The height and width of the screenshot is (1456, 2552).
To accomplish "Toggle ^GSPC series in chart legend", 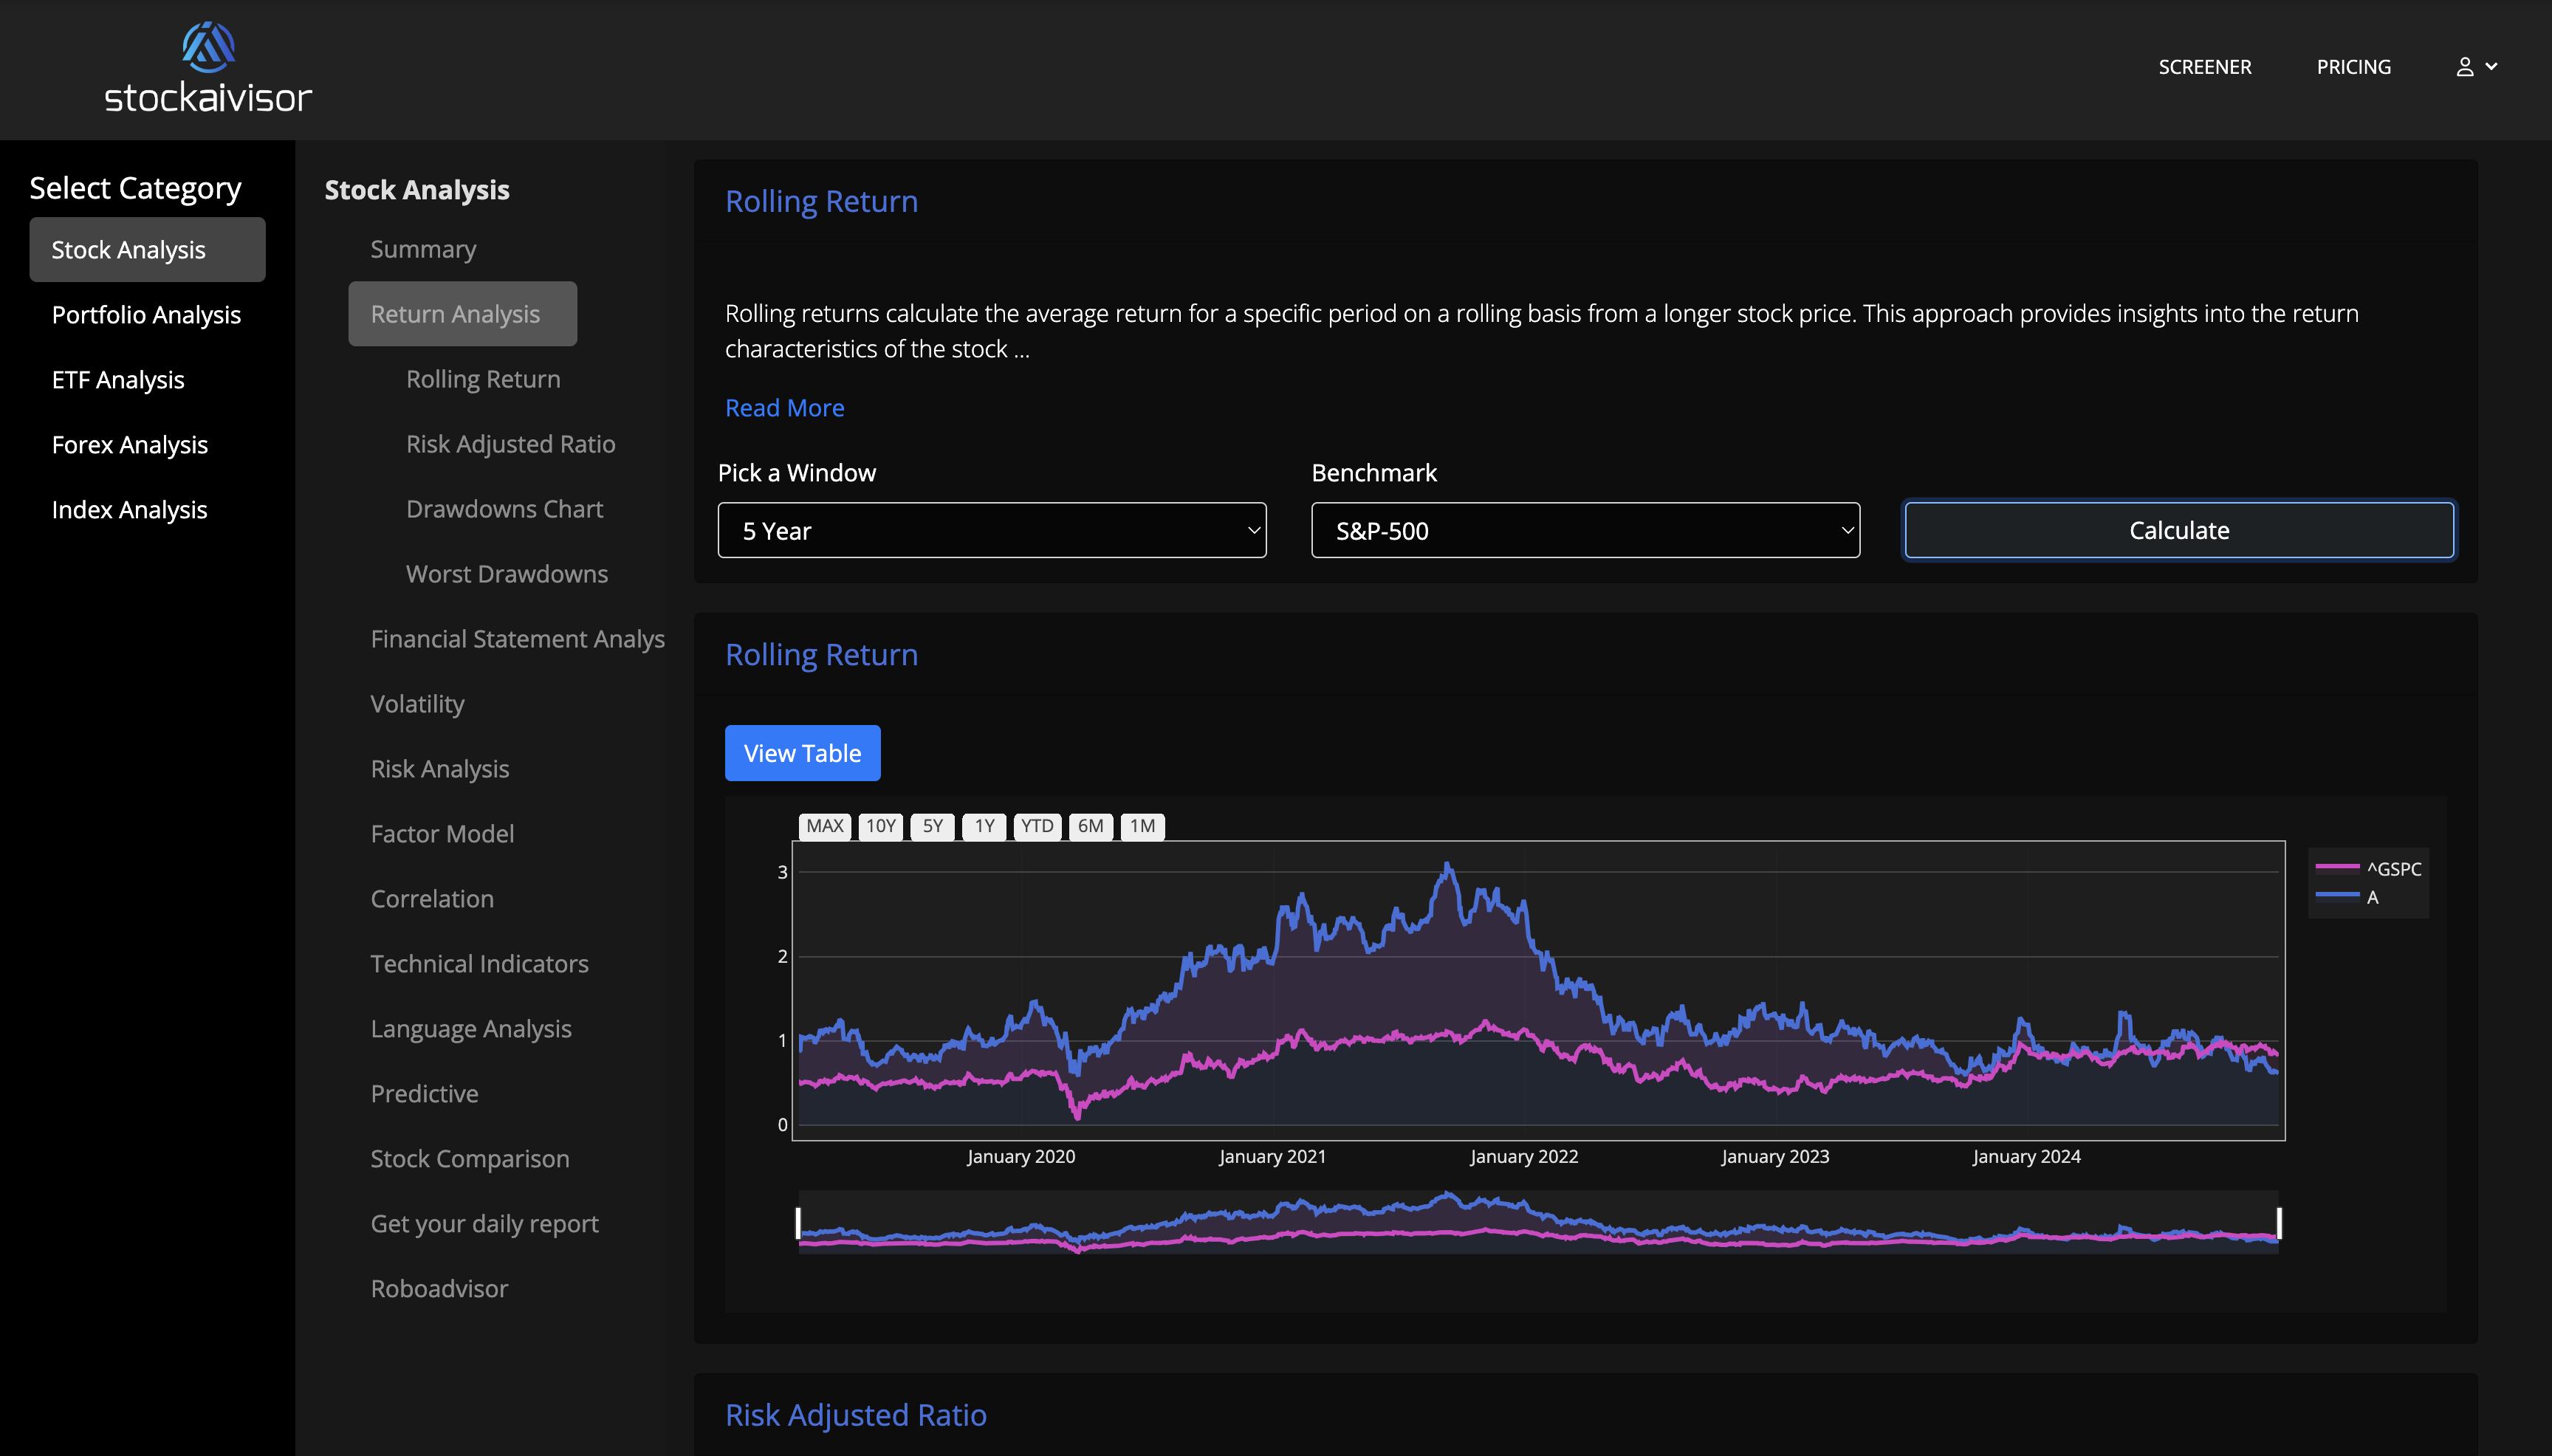I will [2393, 869].
